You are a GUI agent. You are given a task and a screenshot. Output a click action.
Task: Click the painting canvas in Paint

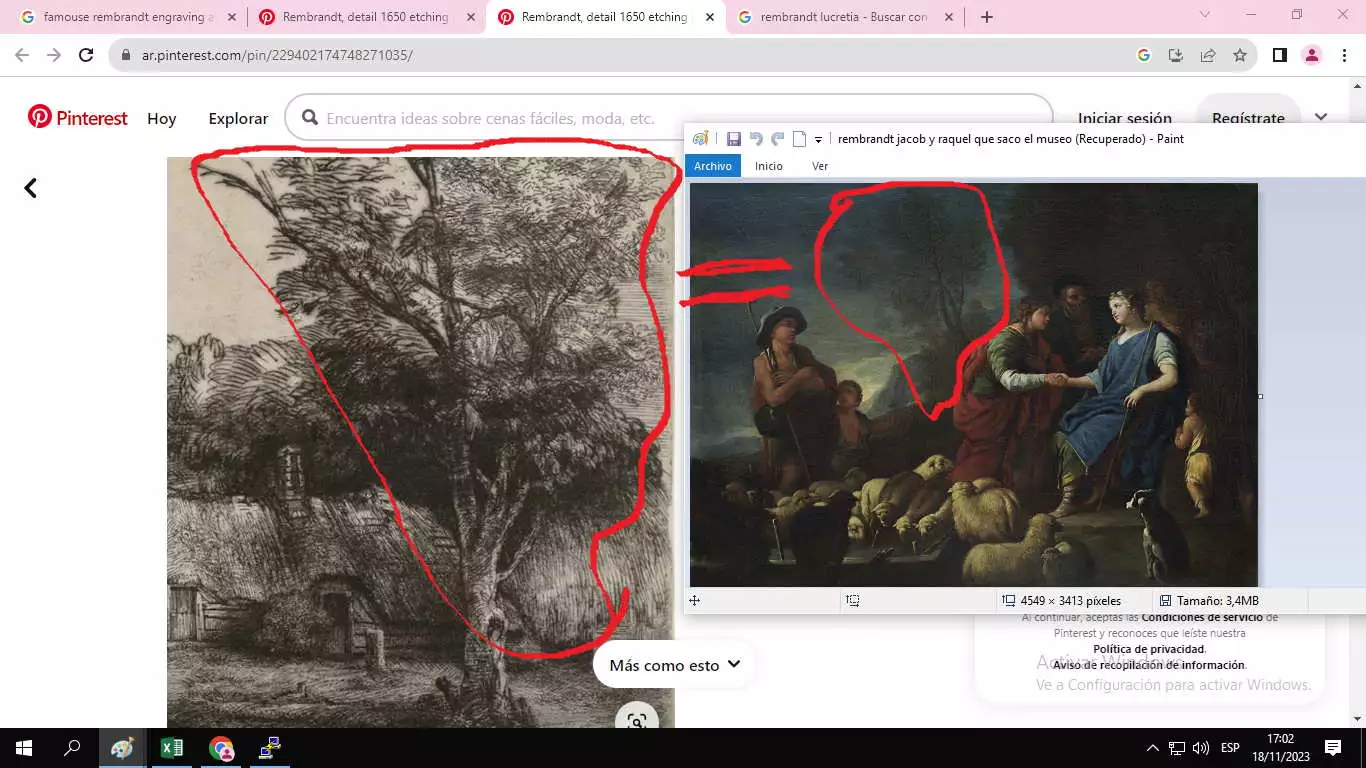coord(974,385)
